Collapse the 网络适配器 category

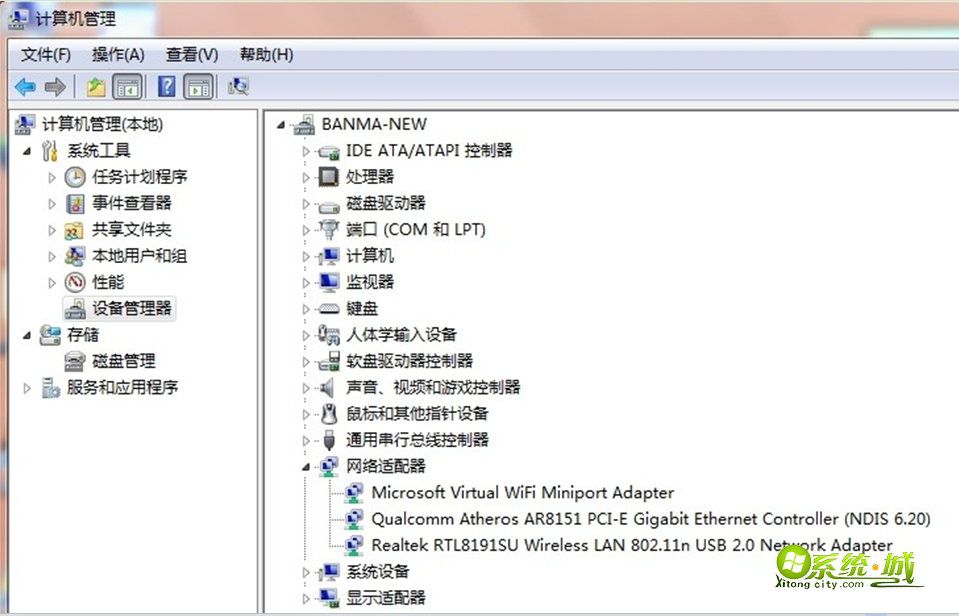307,466
